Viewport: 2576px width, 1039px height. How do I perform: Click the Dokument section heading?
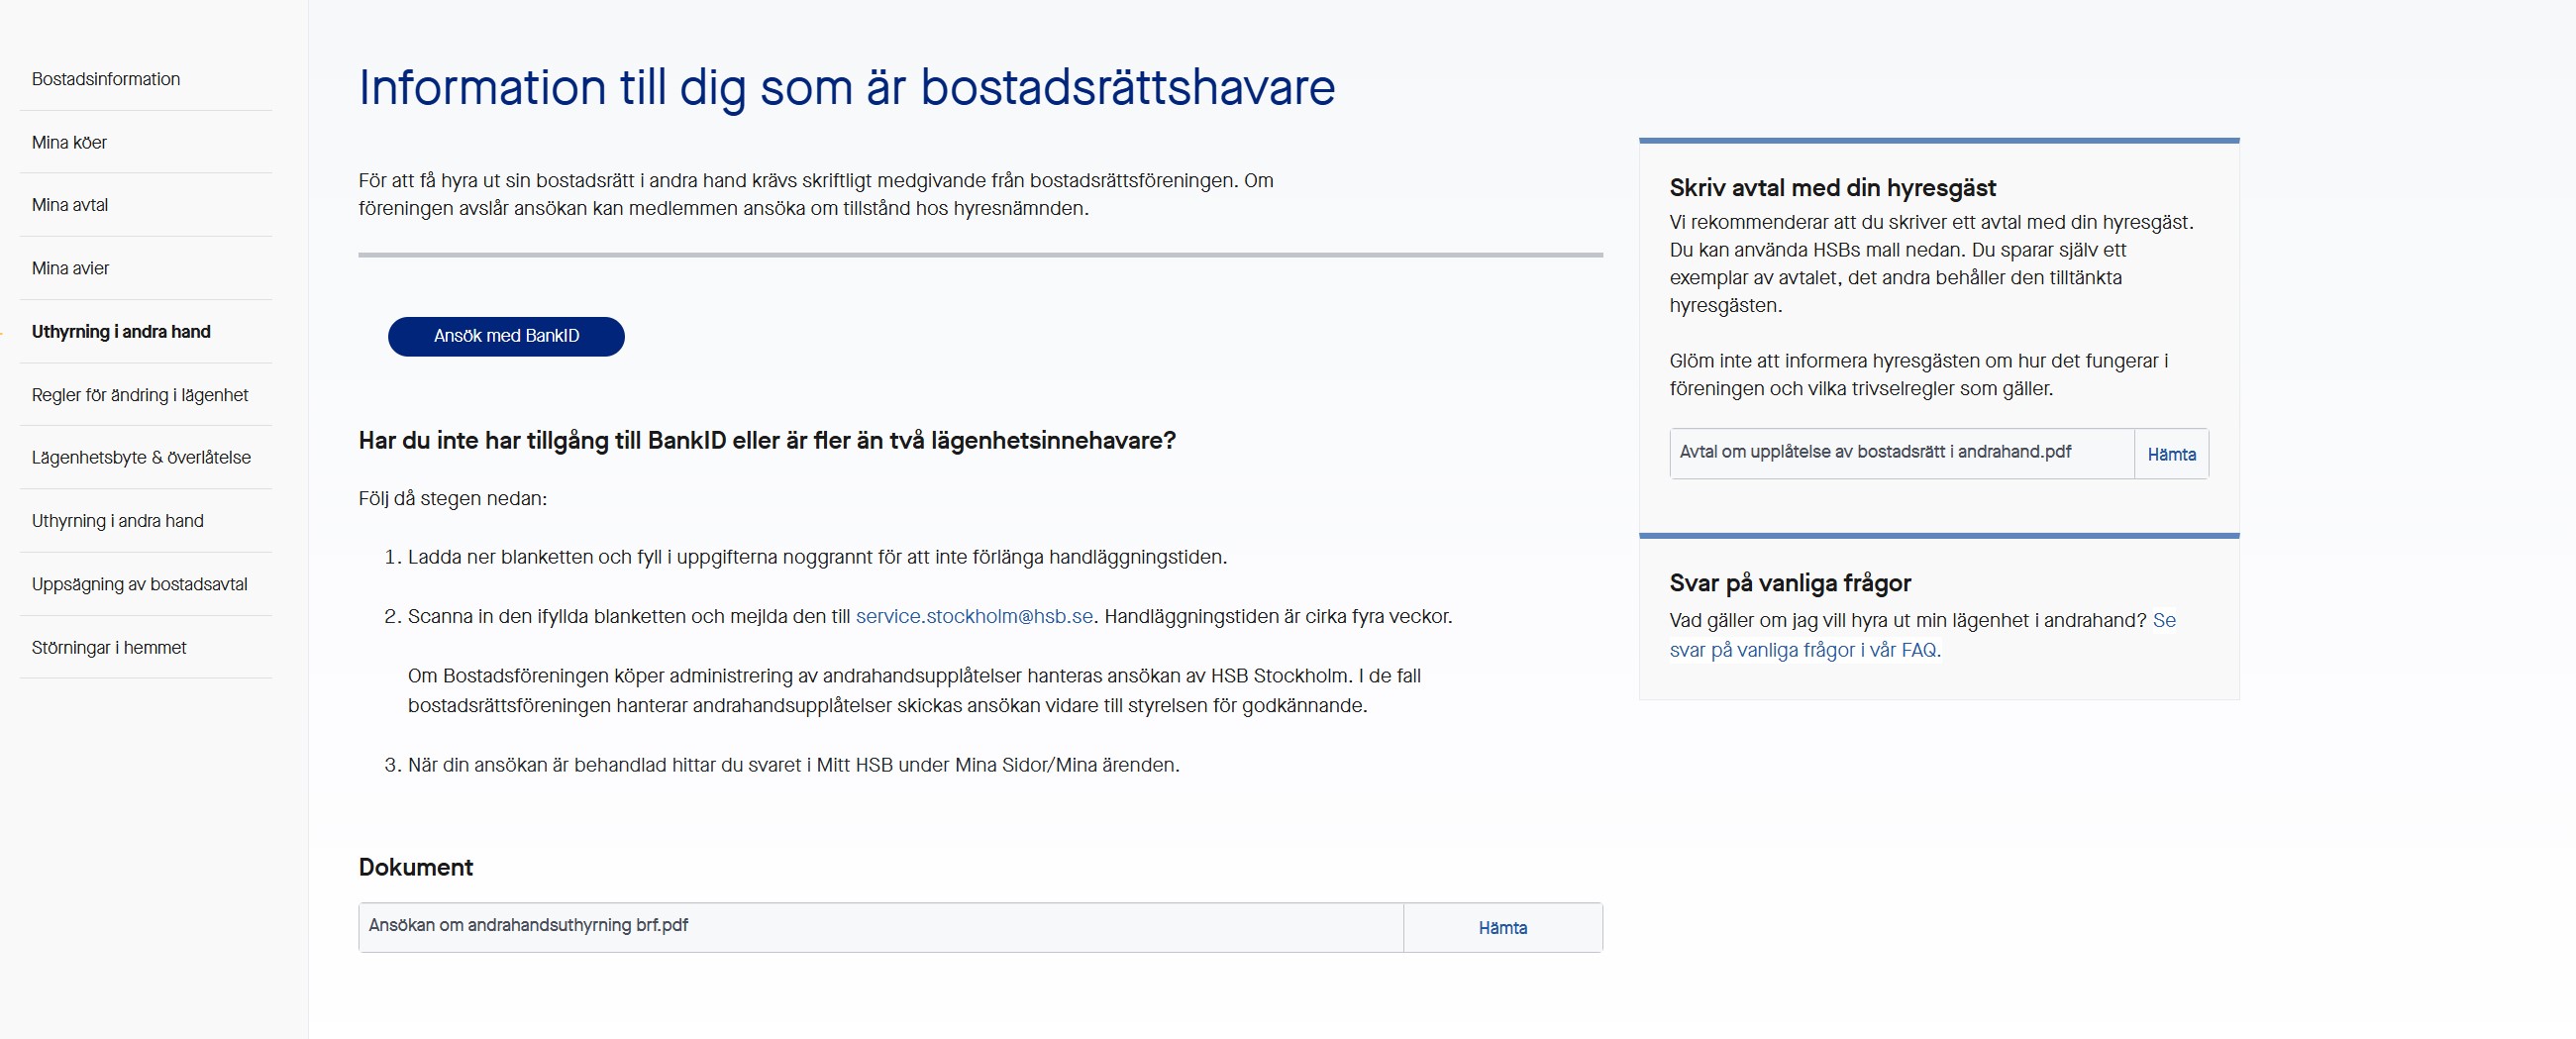click(x=415, y=867)
